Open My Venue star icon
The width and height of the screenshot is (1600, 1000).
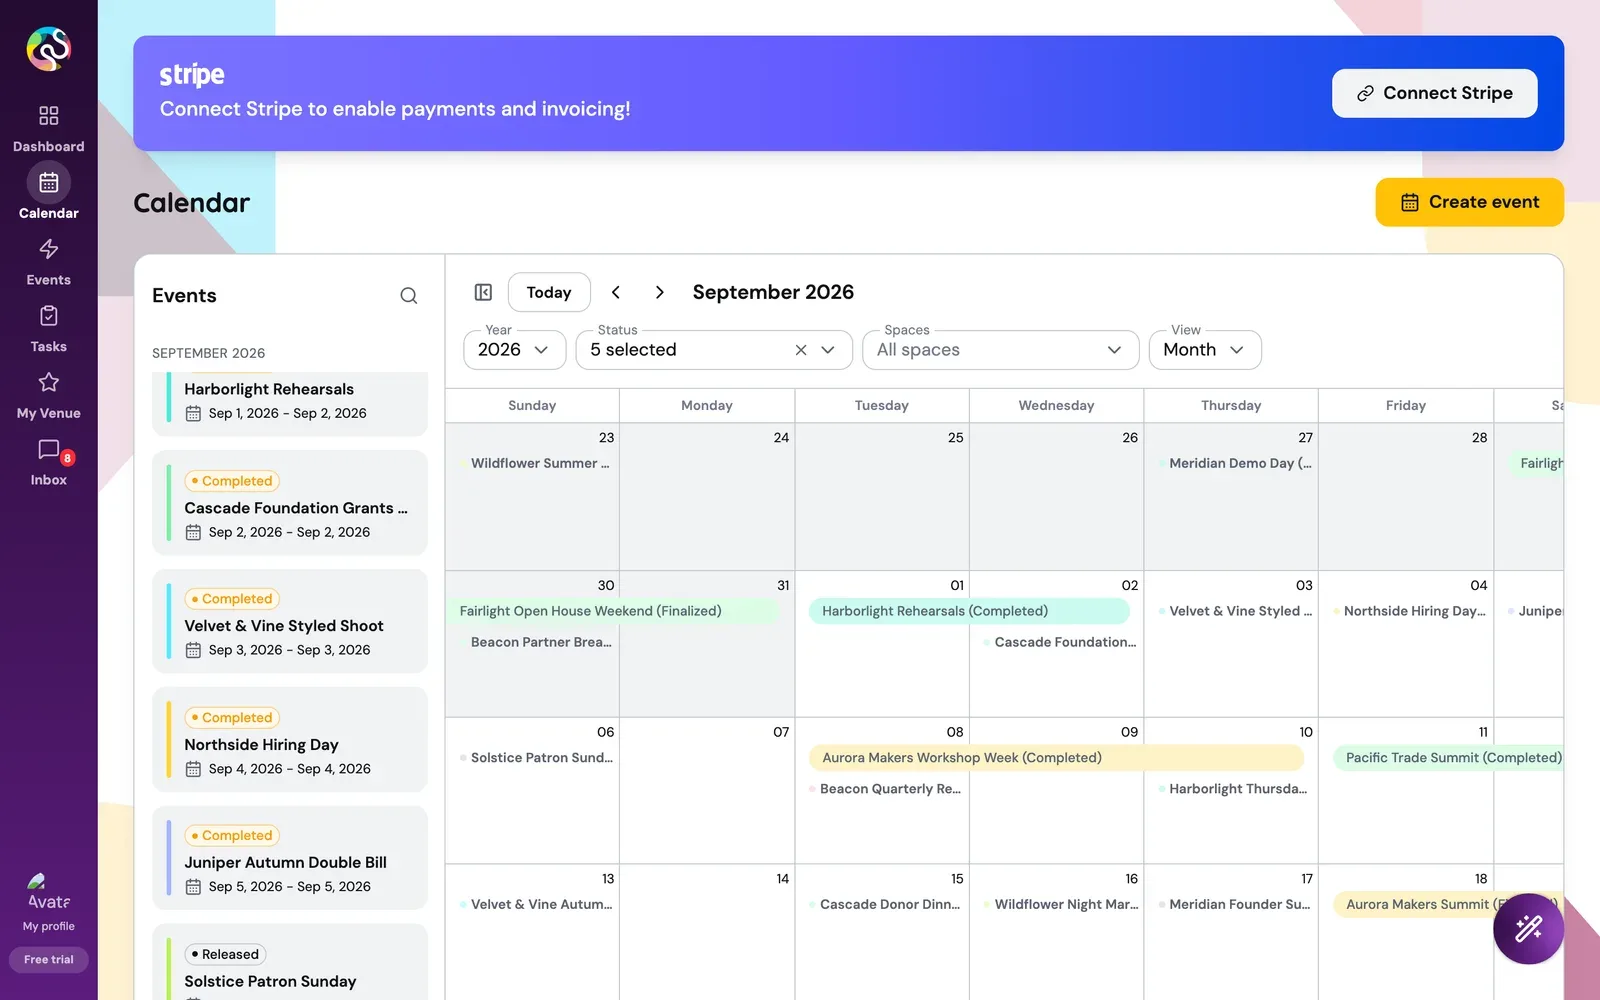(x=48, y=382)
